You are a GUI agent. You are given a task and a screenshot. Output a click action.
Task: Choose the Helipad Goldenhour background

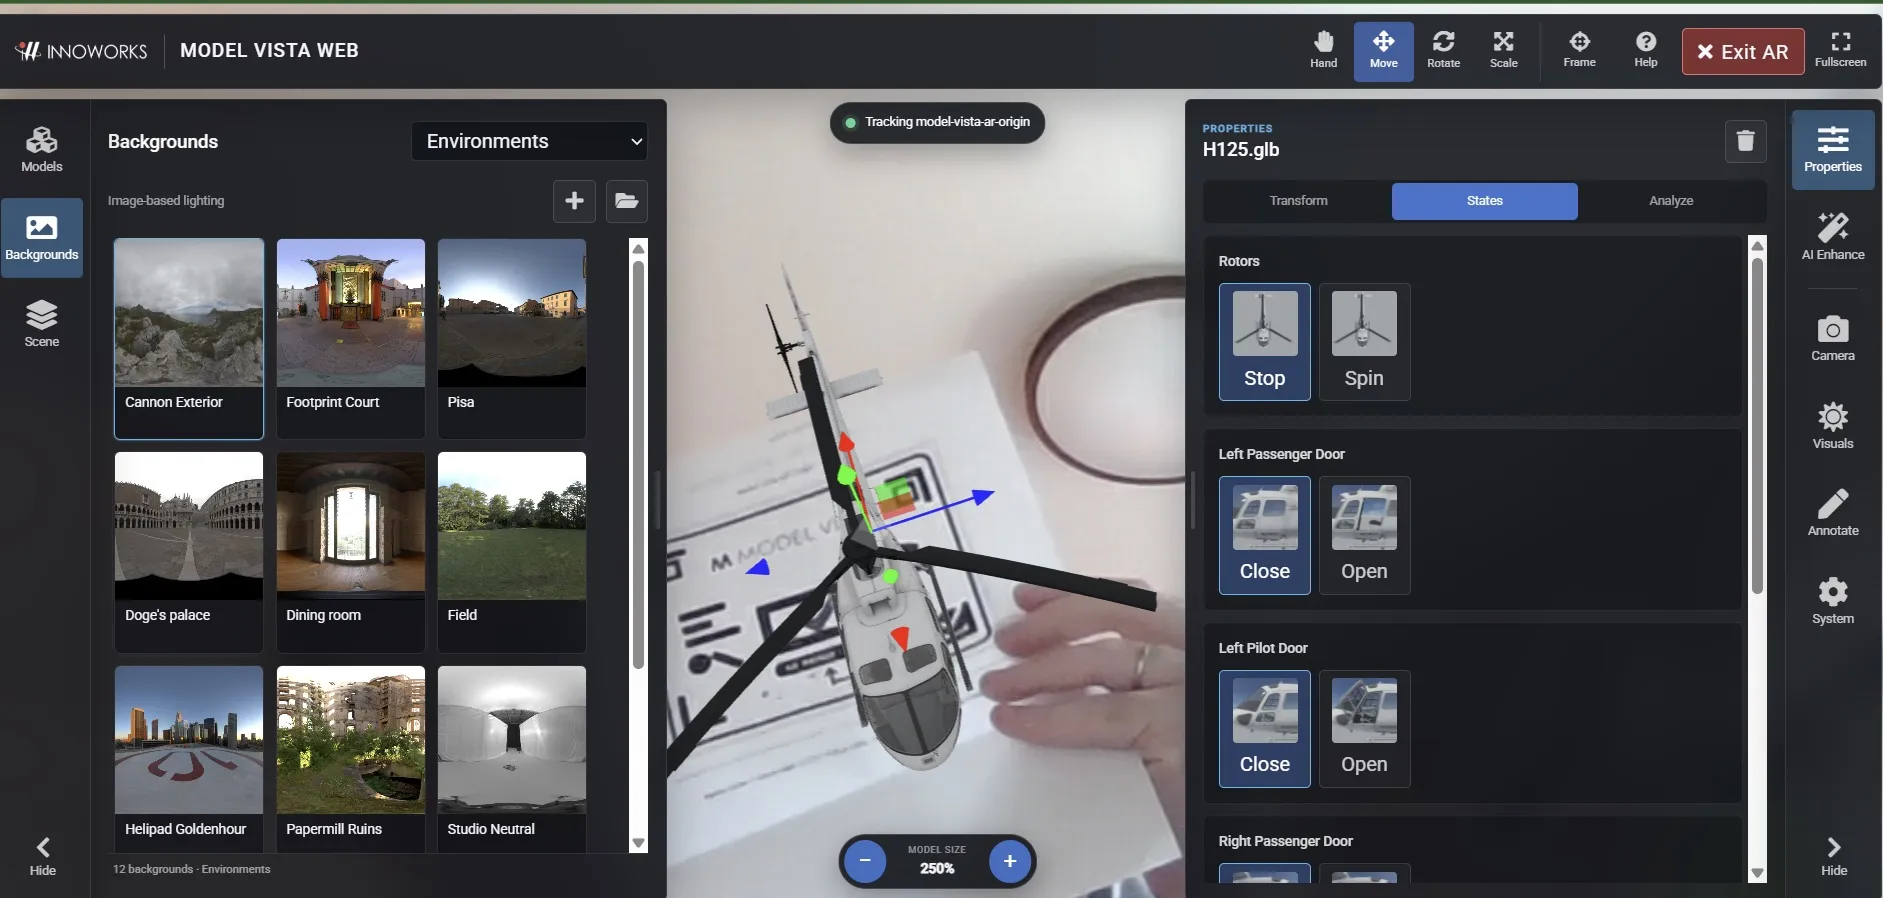189,759
